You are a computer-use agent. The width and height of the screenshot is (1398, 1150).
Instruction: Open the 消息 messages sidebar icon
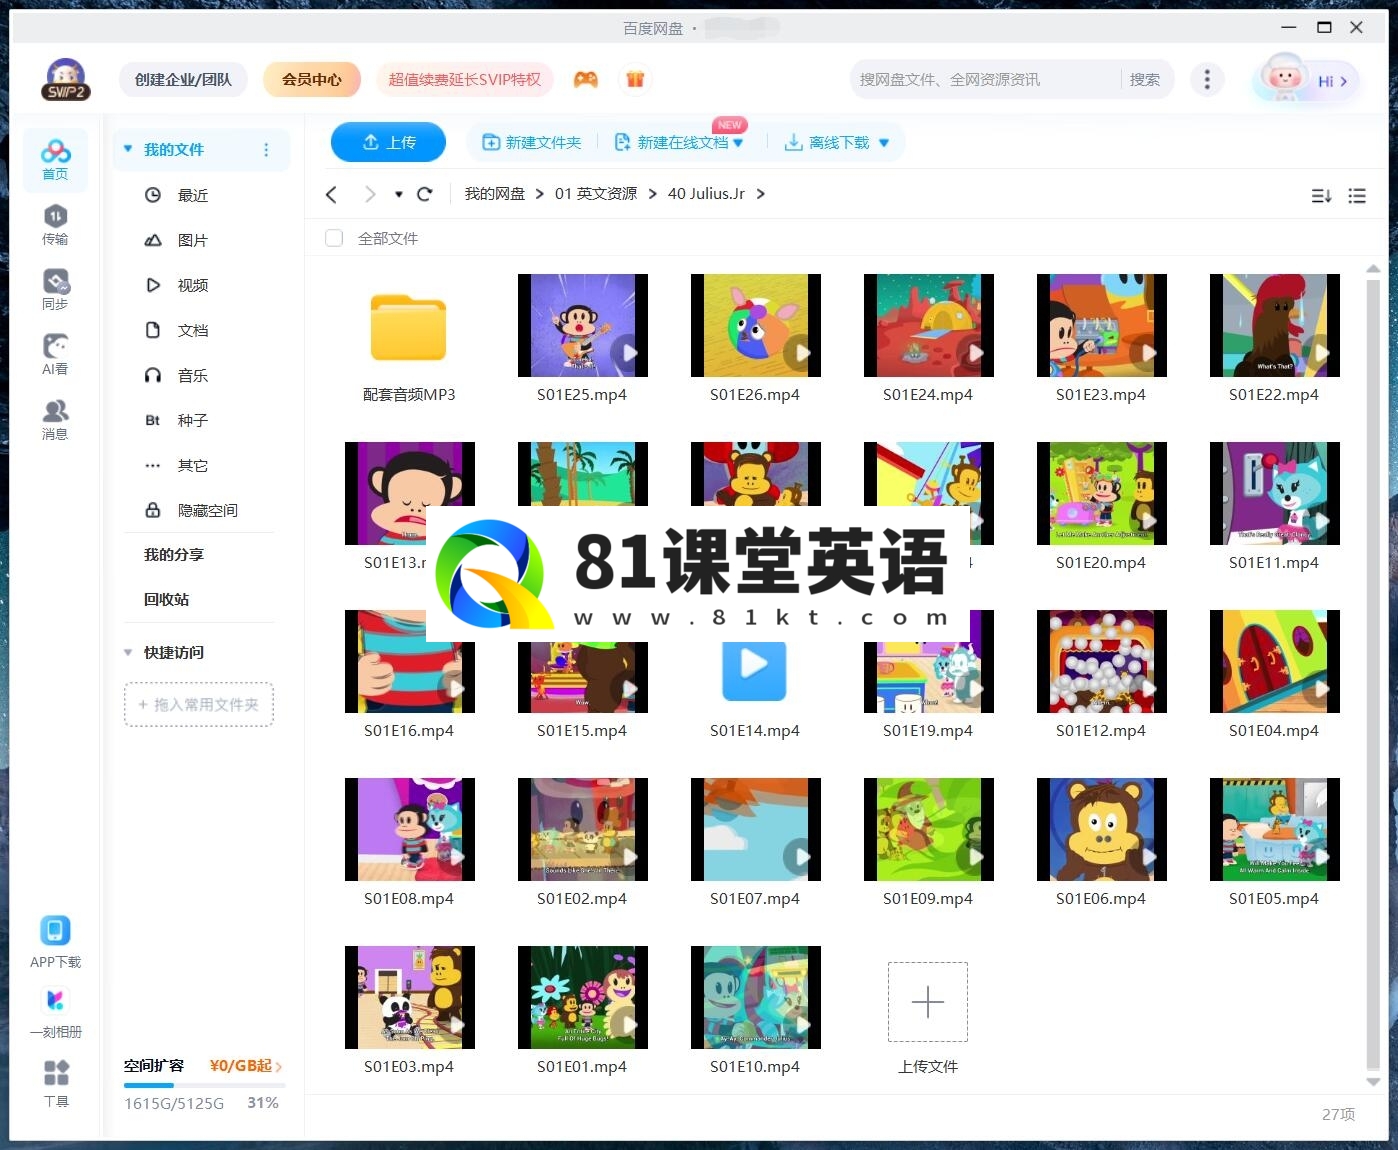[55, 420]
